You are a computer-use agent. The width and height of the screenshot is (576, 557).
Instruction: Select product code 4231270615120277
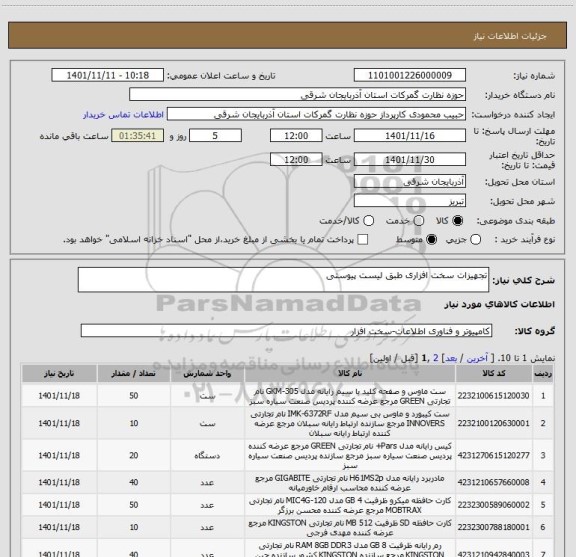coord(493,455)
